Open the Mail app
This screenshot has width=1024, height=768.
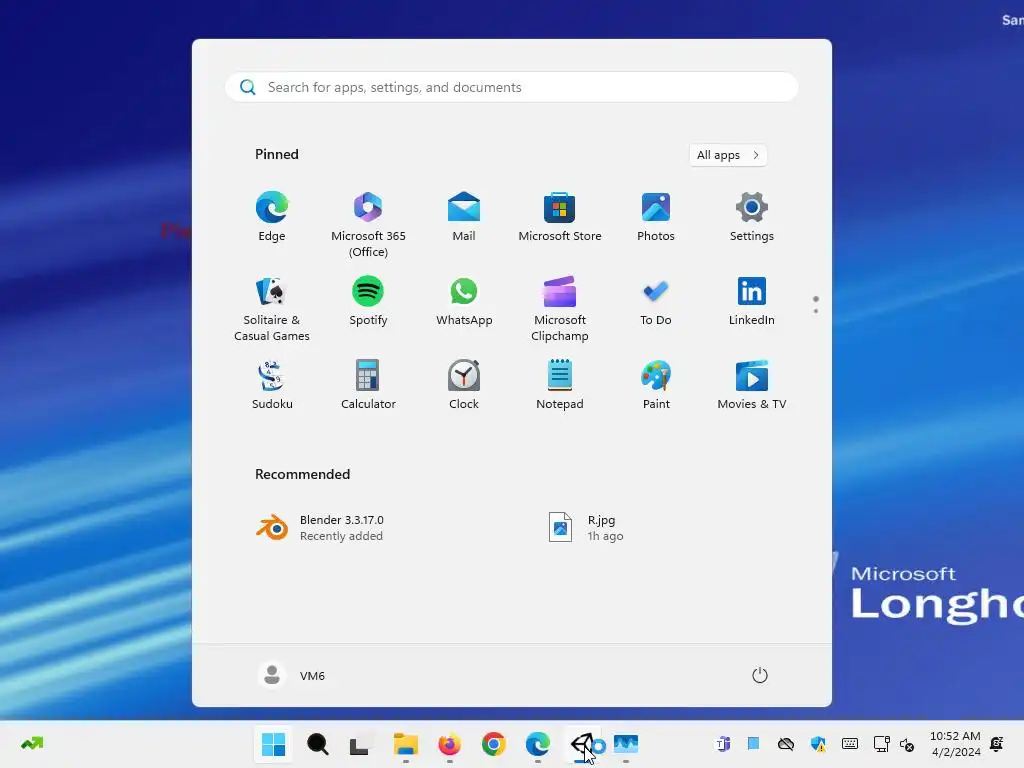[464, 217]
